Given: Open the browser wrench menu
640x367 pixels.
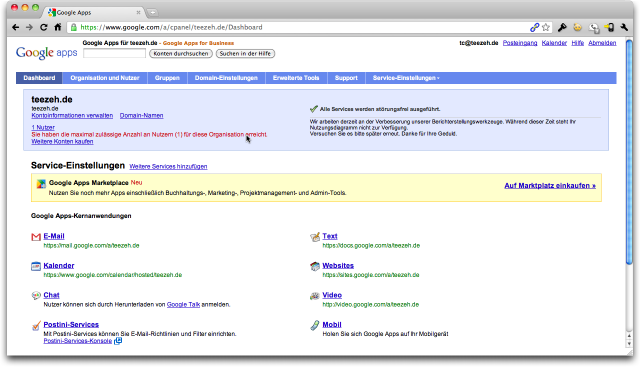Looking at the screenshot, I should [x=624, y=27].
